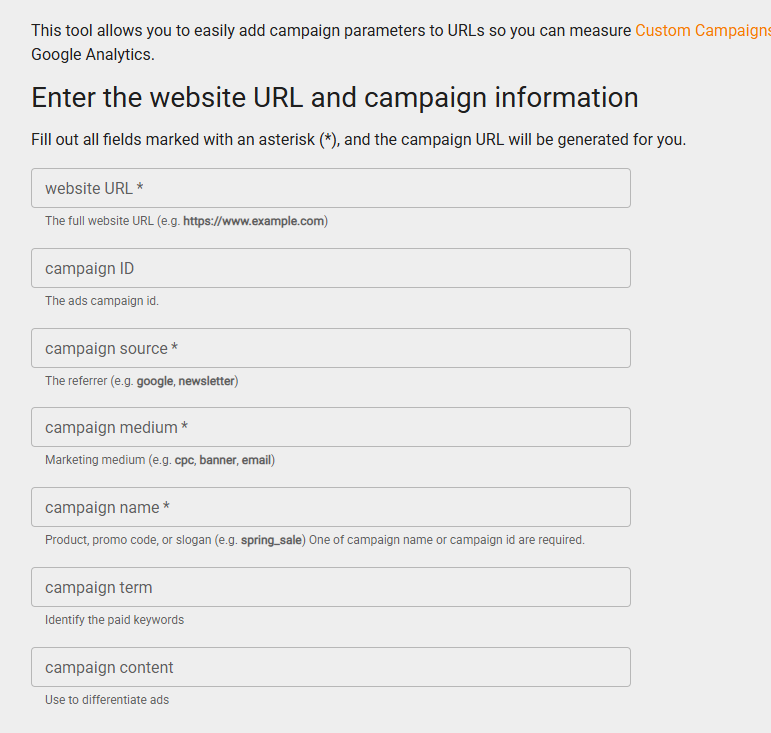Select the campaign source input box
The image size is (771, 733).
[x=330, y=348]
